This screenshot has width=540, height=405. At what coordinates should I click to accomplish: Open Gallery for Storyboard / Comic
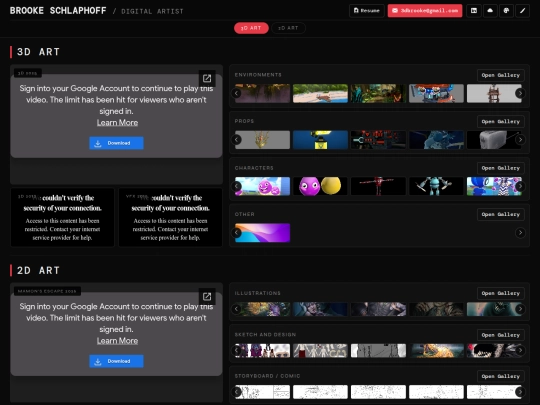click(501, 376)
